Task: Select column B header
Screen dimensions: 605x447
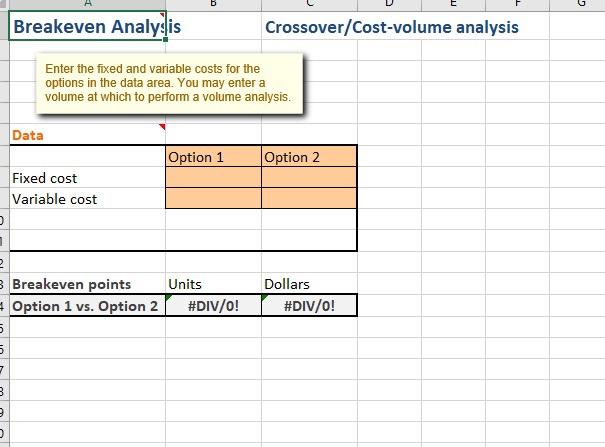Action: click(213, 5)
